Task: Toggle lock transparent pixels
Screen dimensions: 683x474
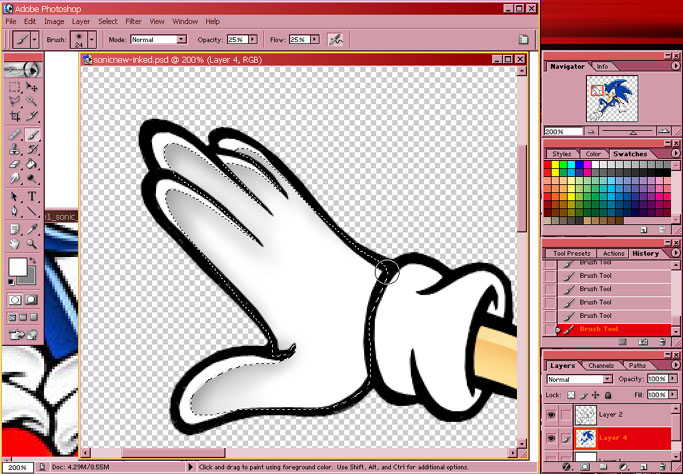Action: tap(571, 395)
